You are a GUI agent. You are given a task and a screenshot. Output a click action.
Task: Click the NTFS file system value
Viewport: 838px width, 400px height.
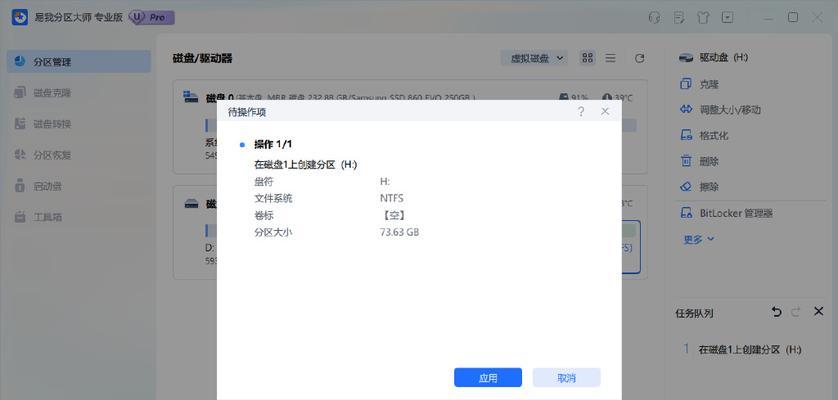(392, 198)
